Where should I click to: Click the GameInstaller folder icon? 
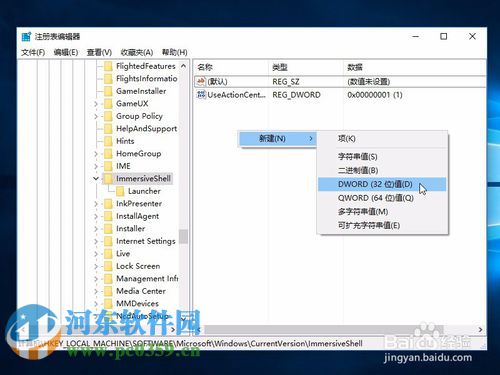tap(108, 91)
